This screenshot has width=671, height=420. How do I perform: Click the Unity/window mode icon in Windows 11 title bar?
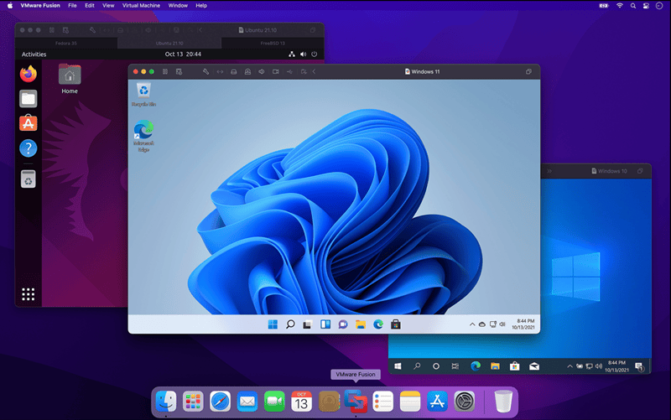[528, 71]
